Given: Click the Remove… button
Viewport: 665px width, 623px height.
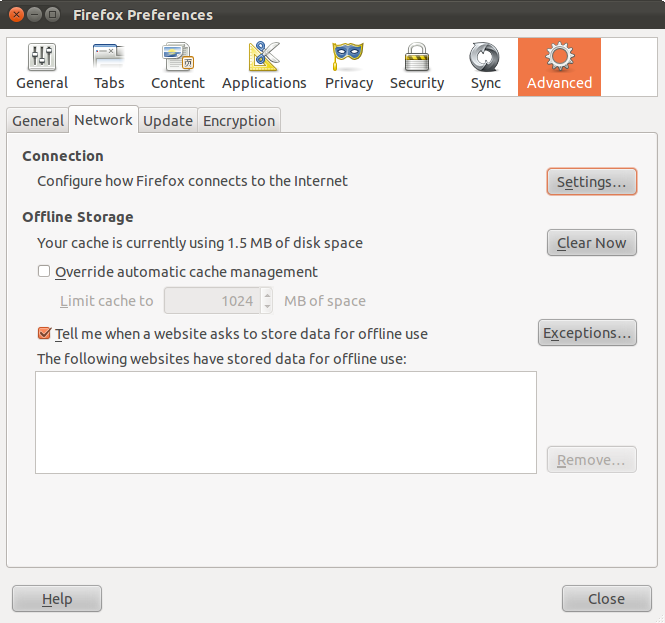Looking at the screenshot, I should 592,459.
